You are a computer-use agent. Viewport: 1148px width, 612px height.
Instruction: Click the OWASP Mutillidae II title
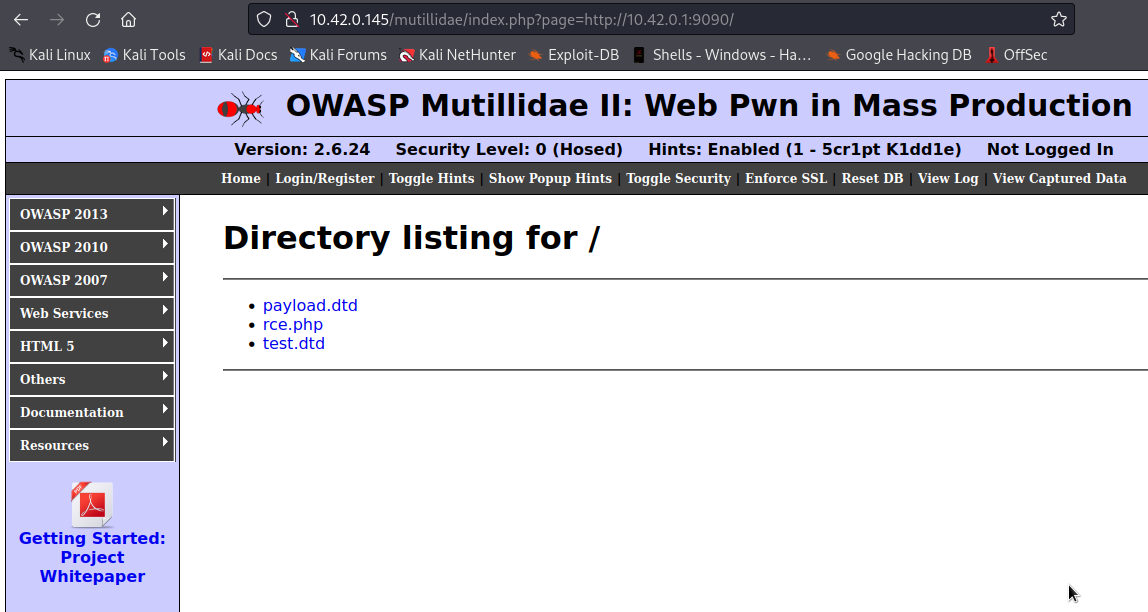coord(709,105)
